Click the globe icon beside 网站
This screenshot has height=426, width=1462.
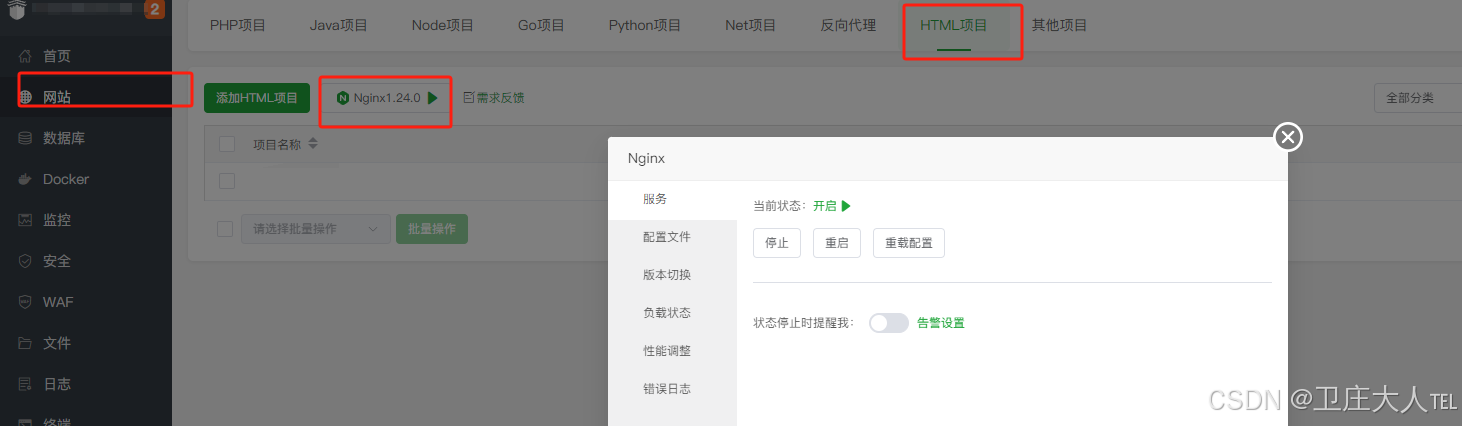pos(26,97)
